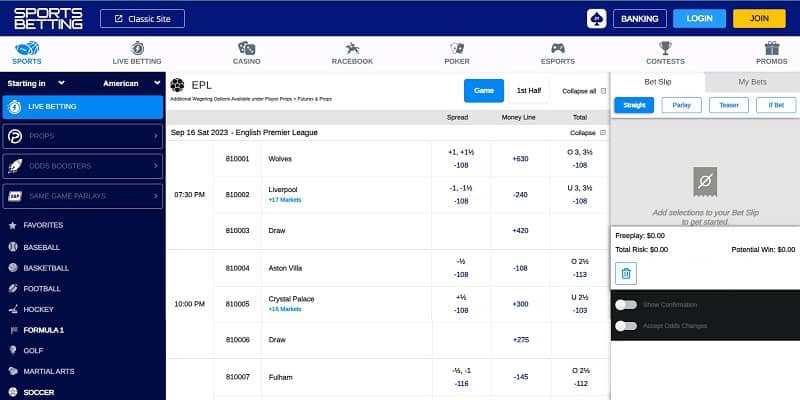Image resolution: width=800 pixels, height=400 pixels.
Task: Expand the Props menu chevron
Action: [x=156, y=136]
